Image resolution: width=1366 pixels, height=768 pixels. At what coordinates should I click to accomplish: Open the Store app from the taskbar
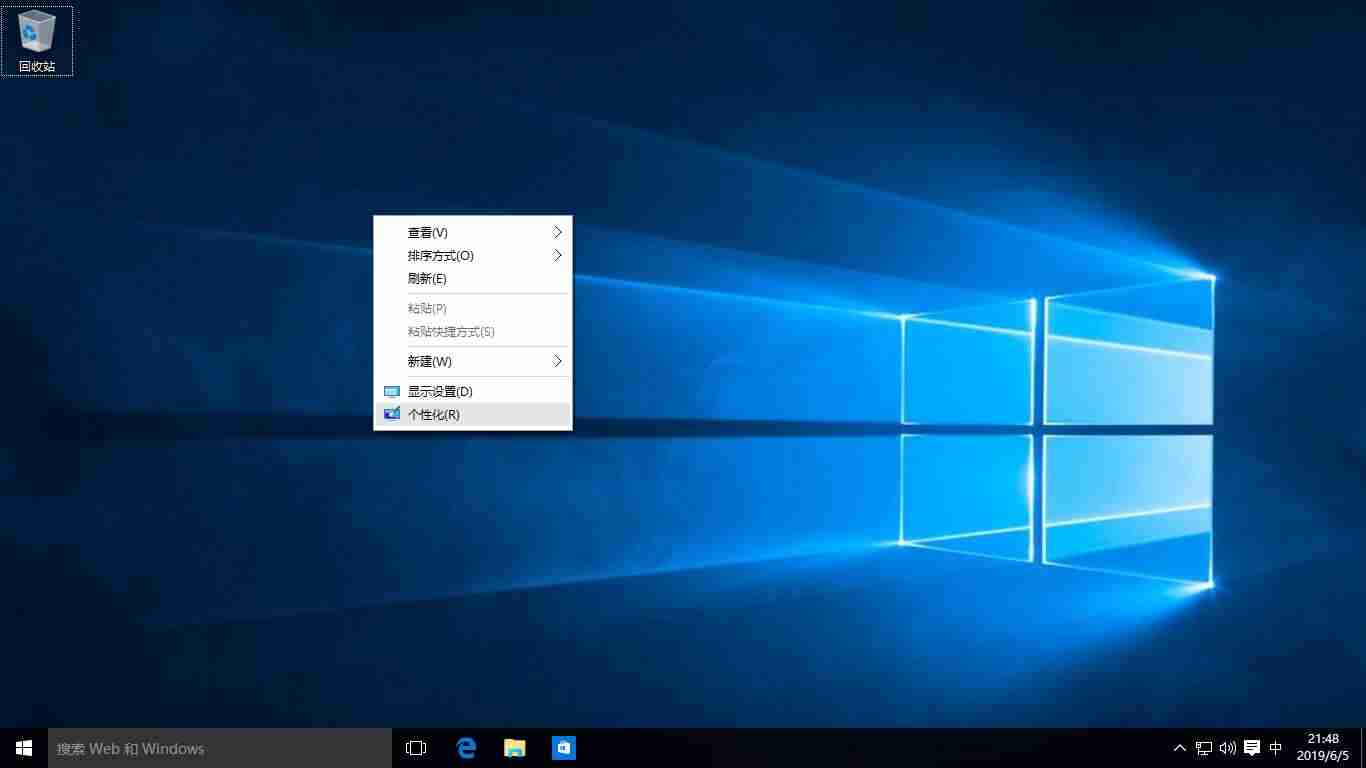564,748
